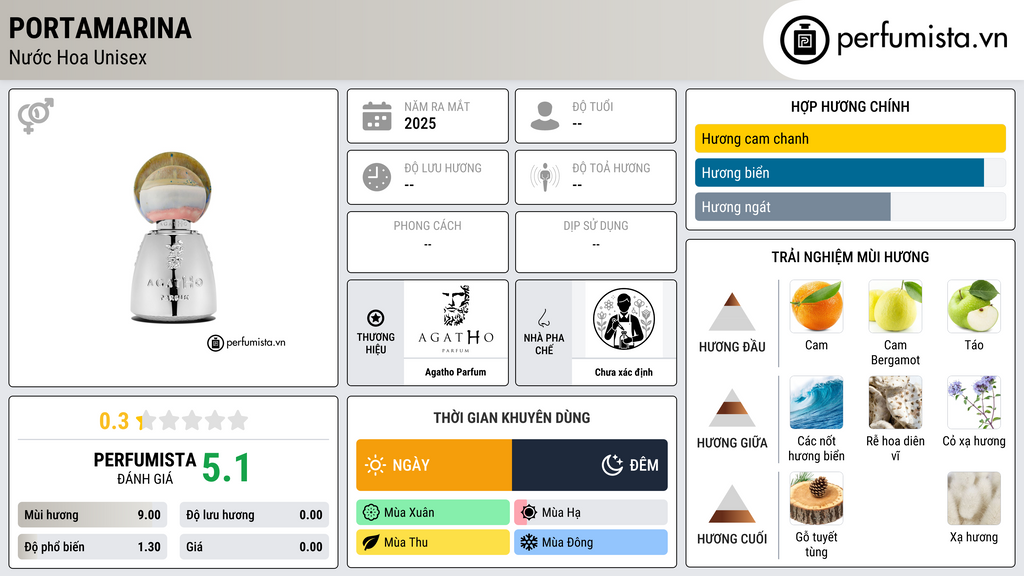Click the Hương đầu pyramid icon
1024x576 pixels.
pyautogui.click(x=732, y=312)
